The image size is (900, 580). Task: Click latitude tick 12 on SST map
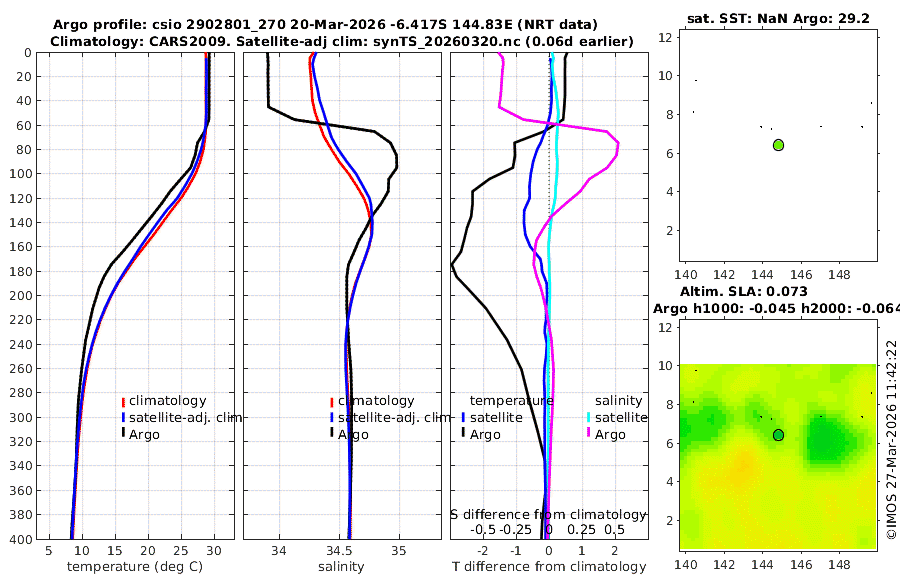[x=665, y=37]
